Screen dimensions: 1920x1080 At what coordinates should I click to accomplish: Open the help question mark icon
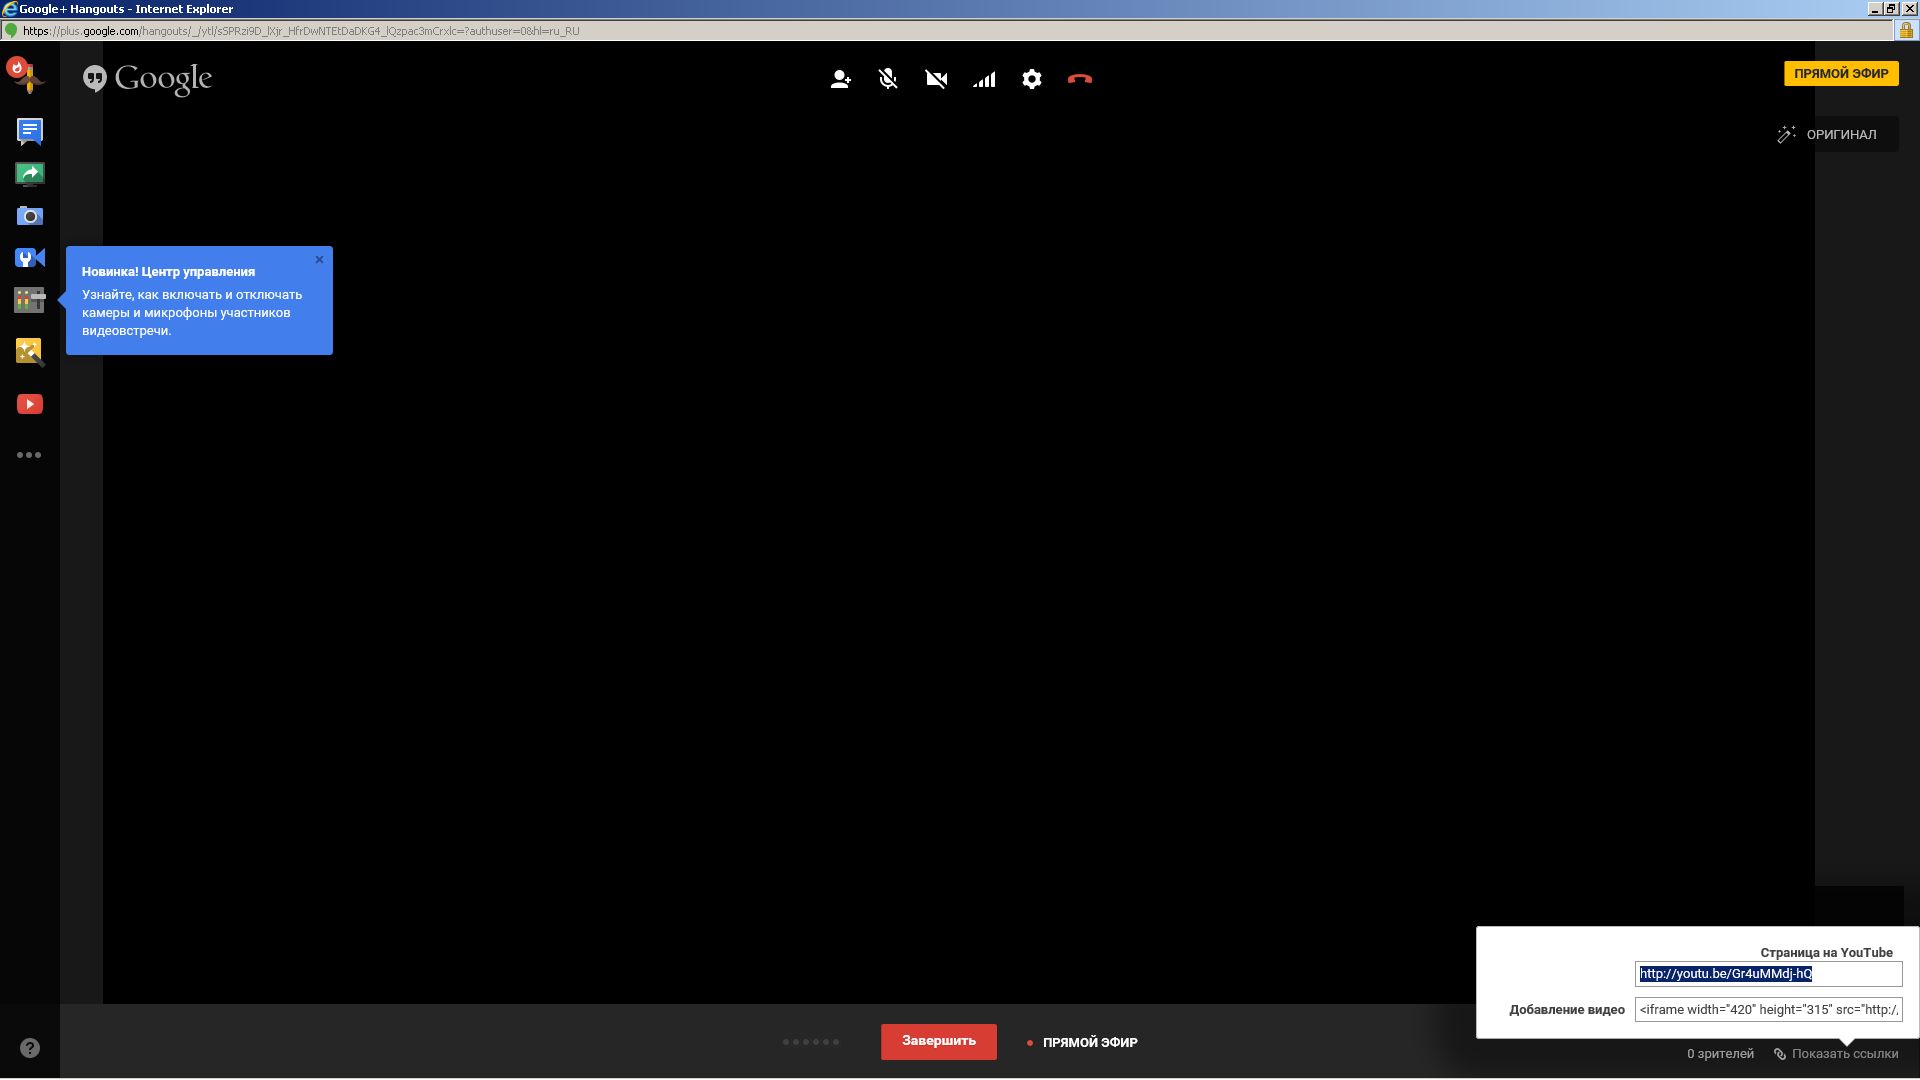pos(30,1048)
